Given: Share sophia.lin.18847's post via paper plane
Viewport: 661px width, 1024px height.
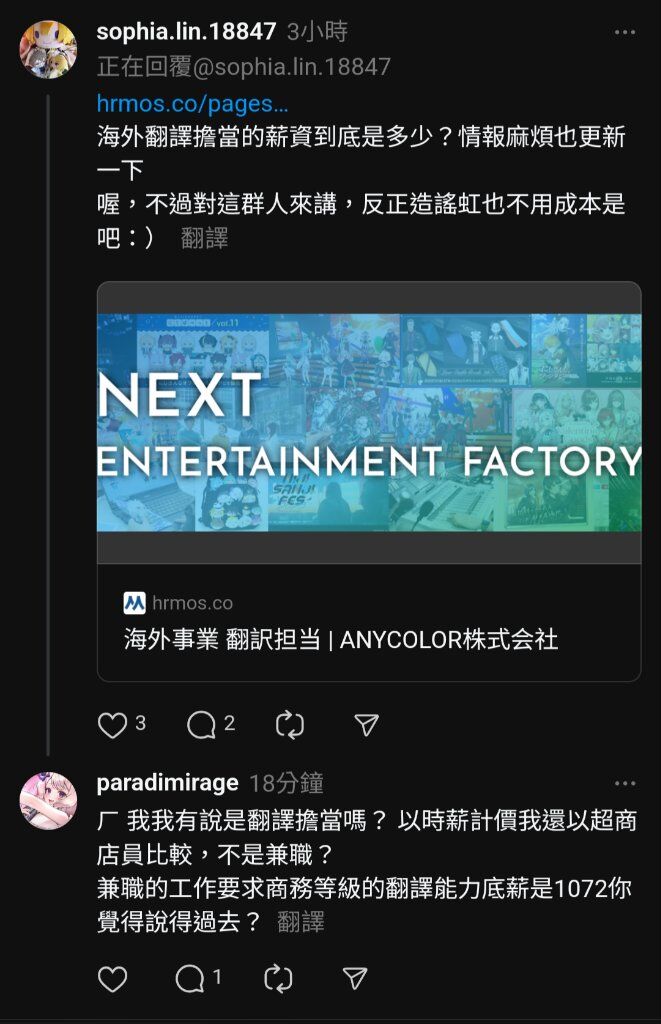Looking at the screenshot, I should click(366, 725).
